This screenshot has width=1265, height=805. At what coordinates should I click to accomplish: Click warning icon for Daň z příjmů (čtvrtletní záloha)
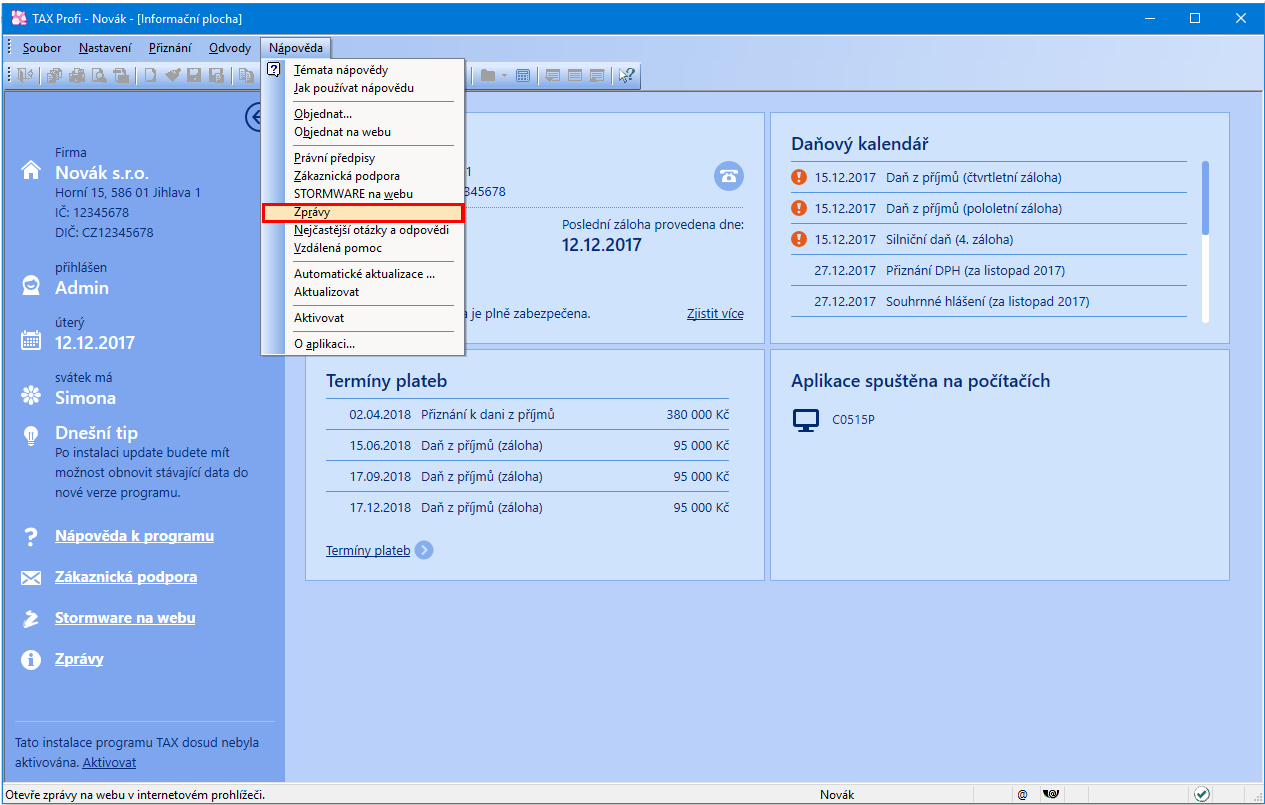798,177
